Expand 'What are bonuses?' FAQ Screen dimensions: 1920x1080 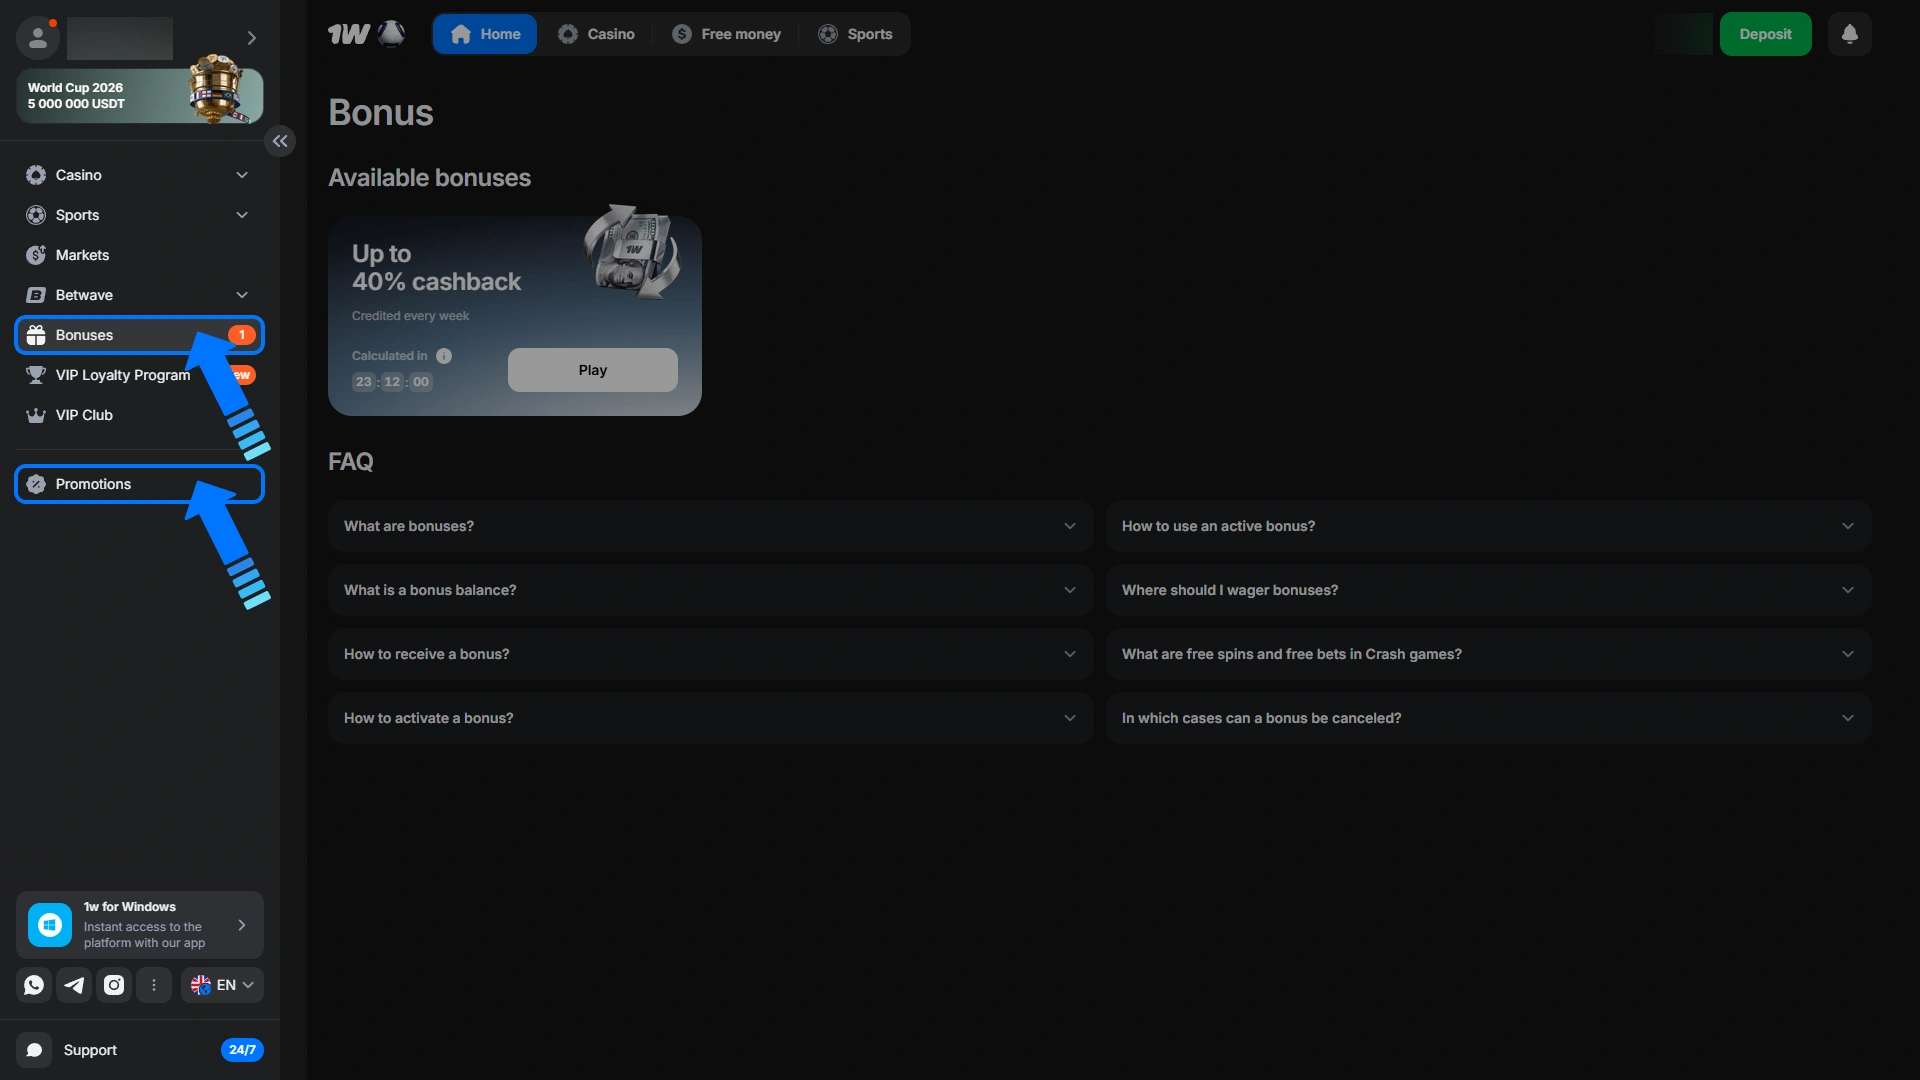pos(711,526)
